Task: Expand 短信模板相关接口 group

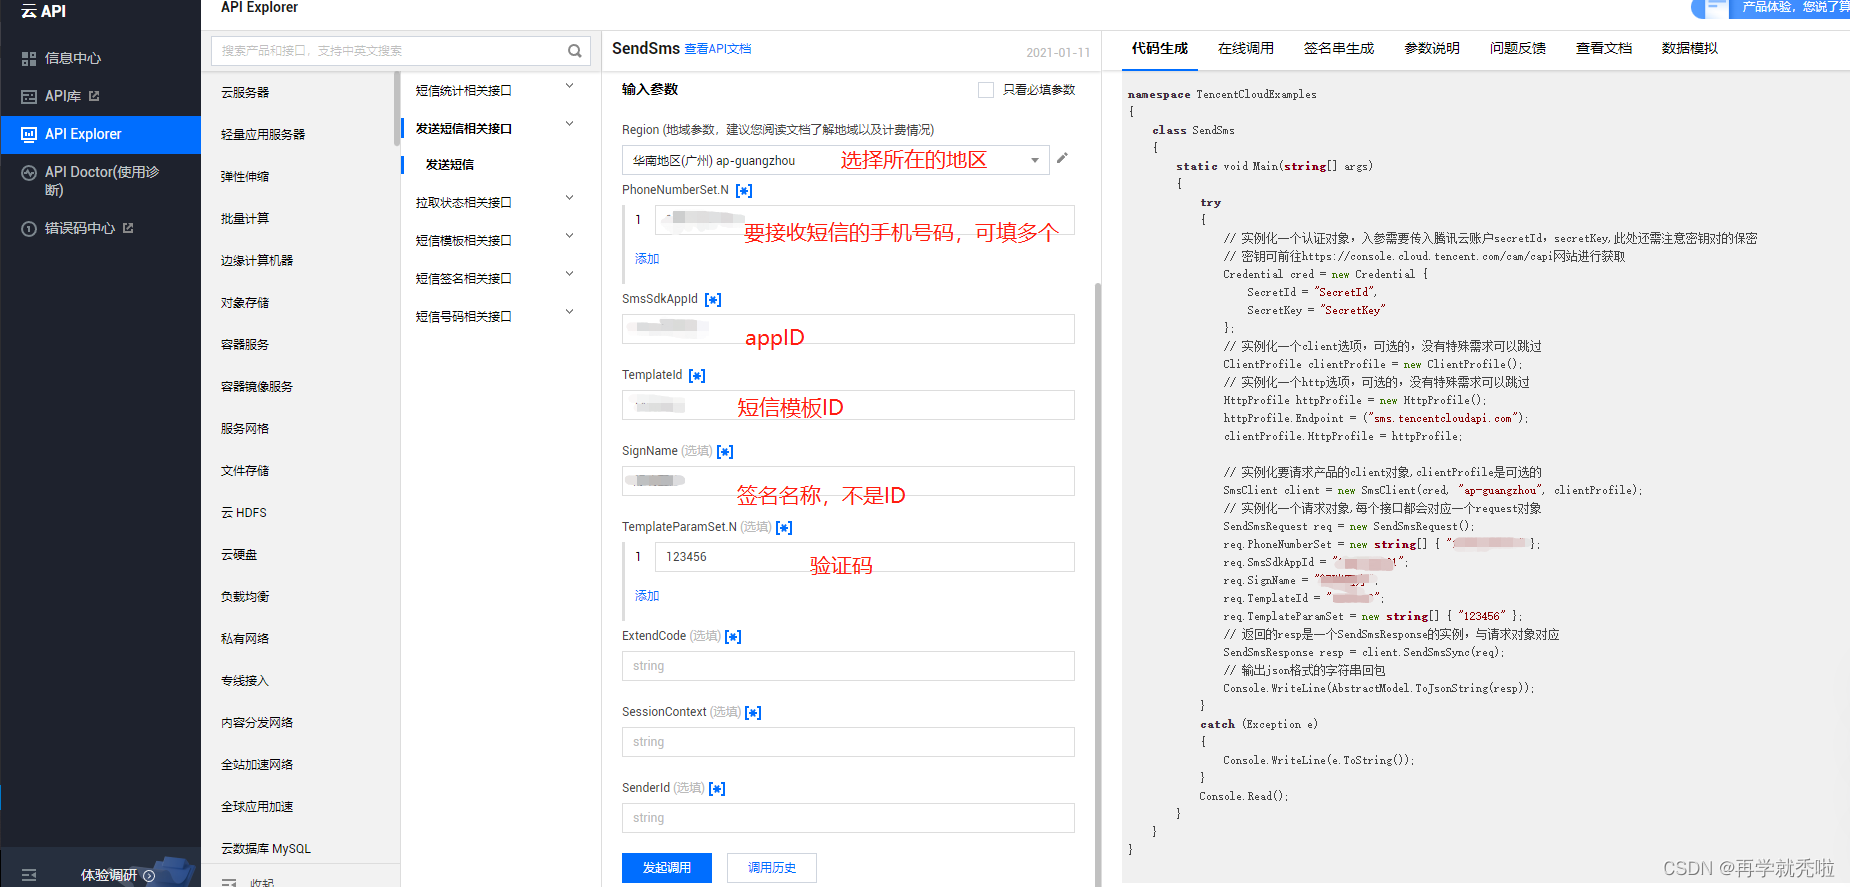Action: pos(570,236)
